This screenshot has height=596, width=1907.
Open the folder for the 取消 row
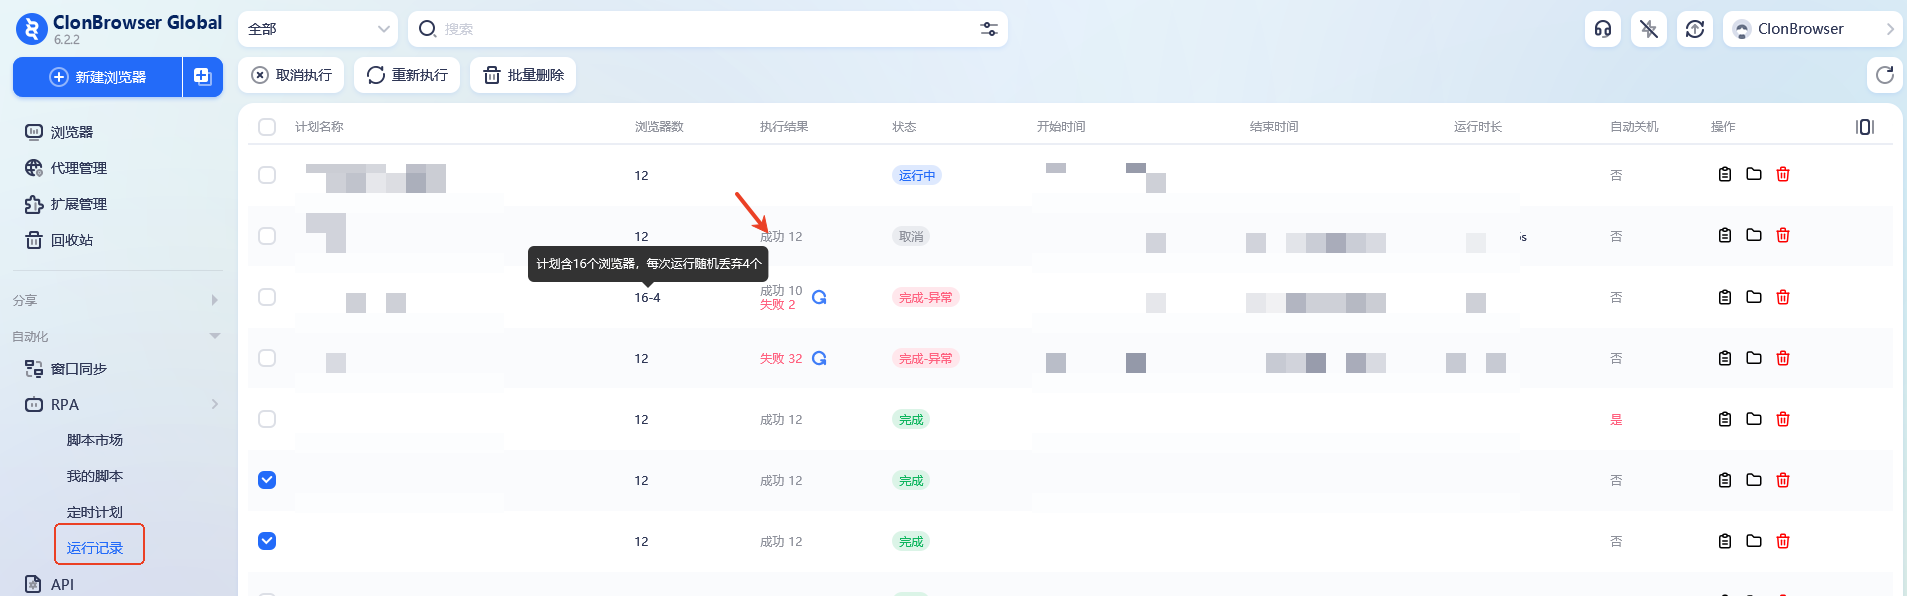[x=1753, y=235]
